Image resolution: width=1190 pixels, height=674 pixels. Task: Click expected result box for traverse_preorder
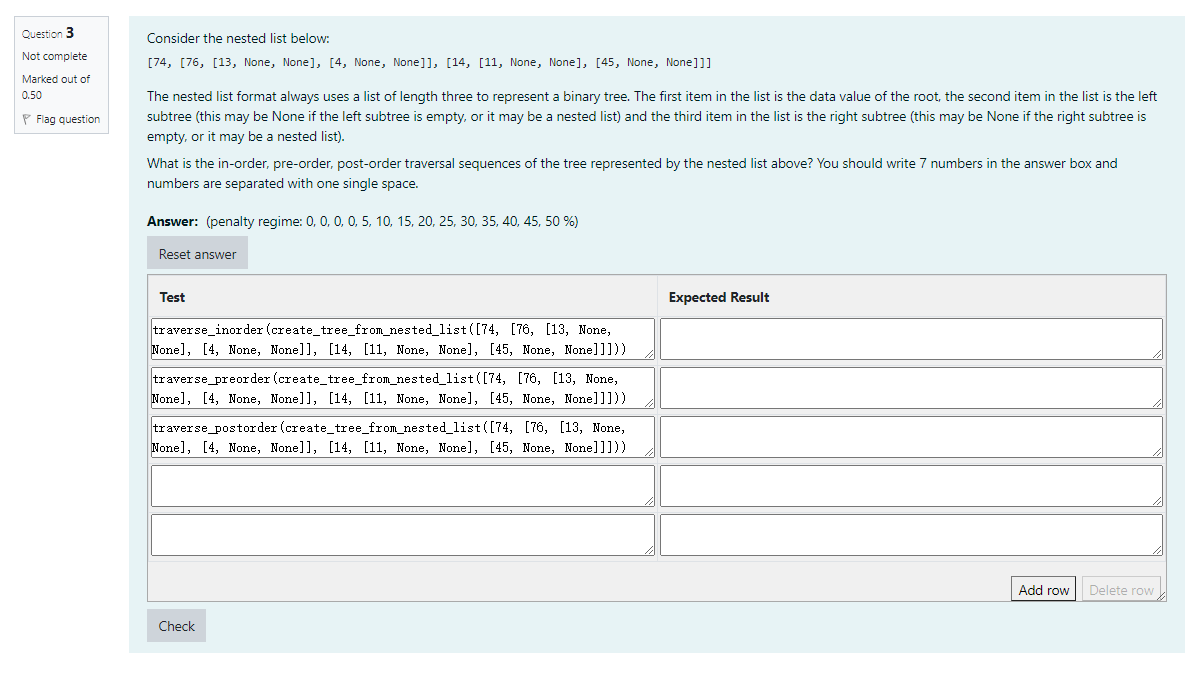click(x=911, y=388)
